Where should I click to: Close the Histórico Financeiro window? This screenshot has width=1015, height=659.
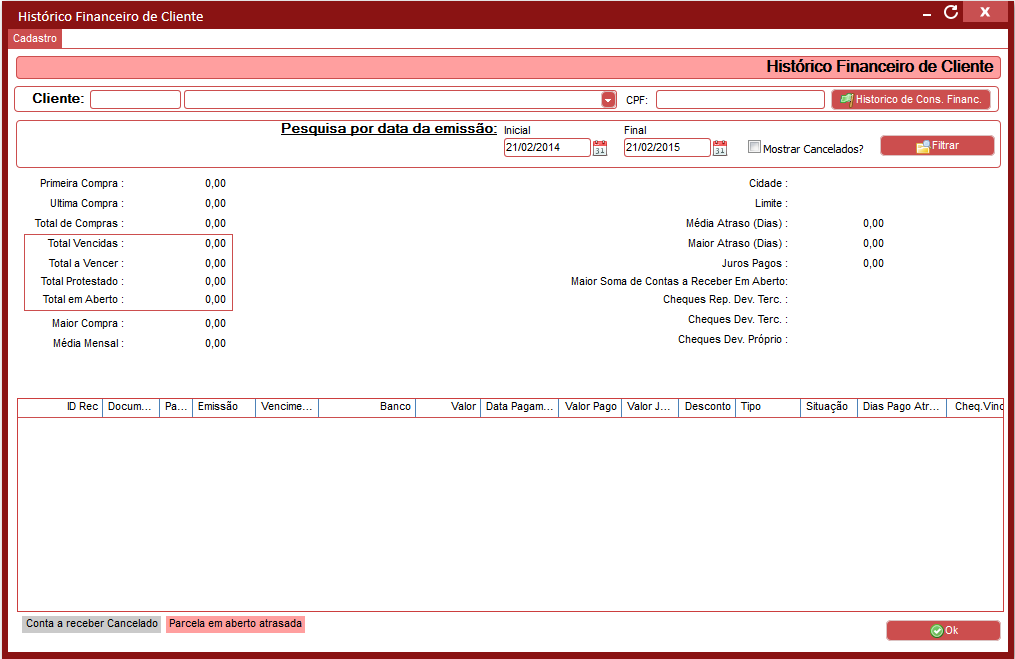(x=985, y=12)
